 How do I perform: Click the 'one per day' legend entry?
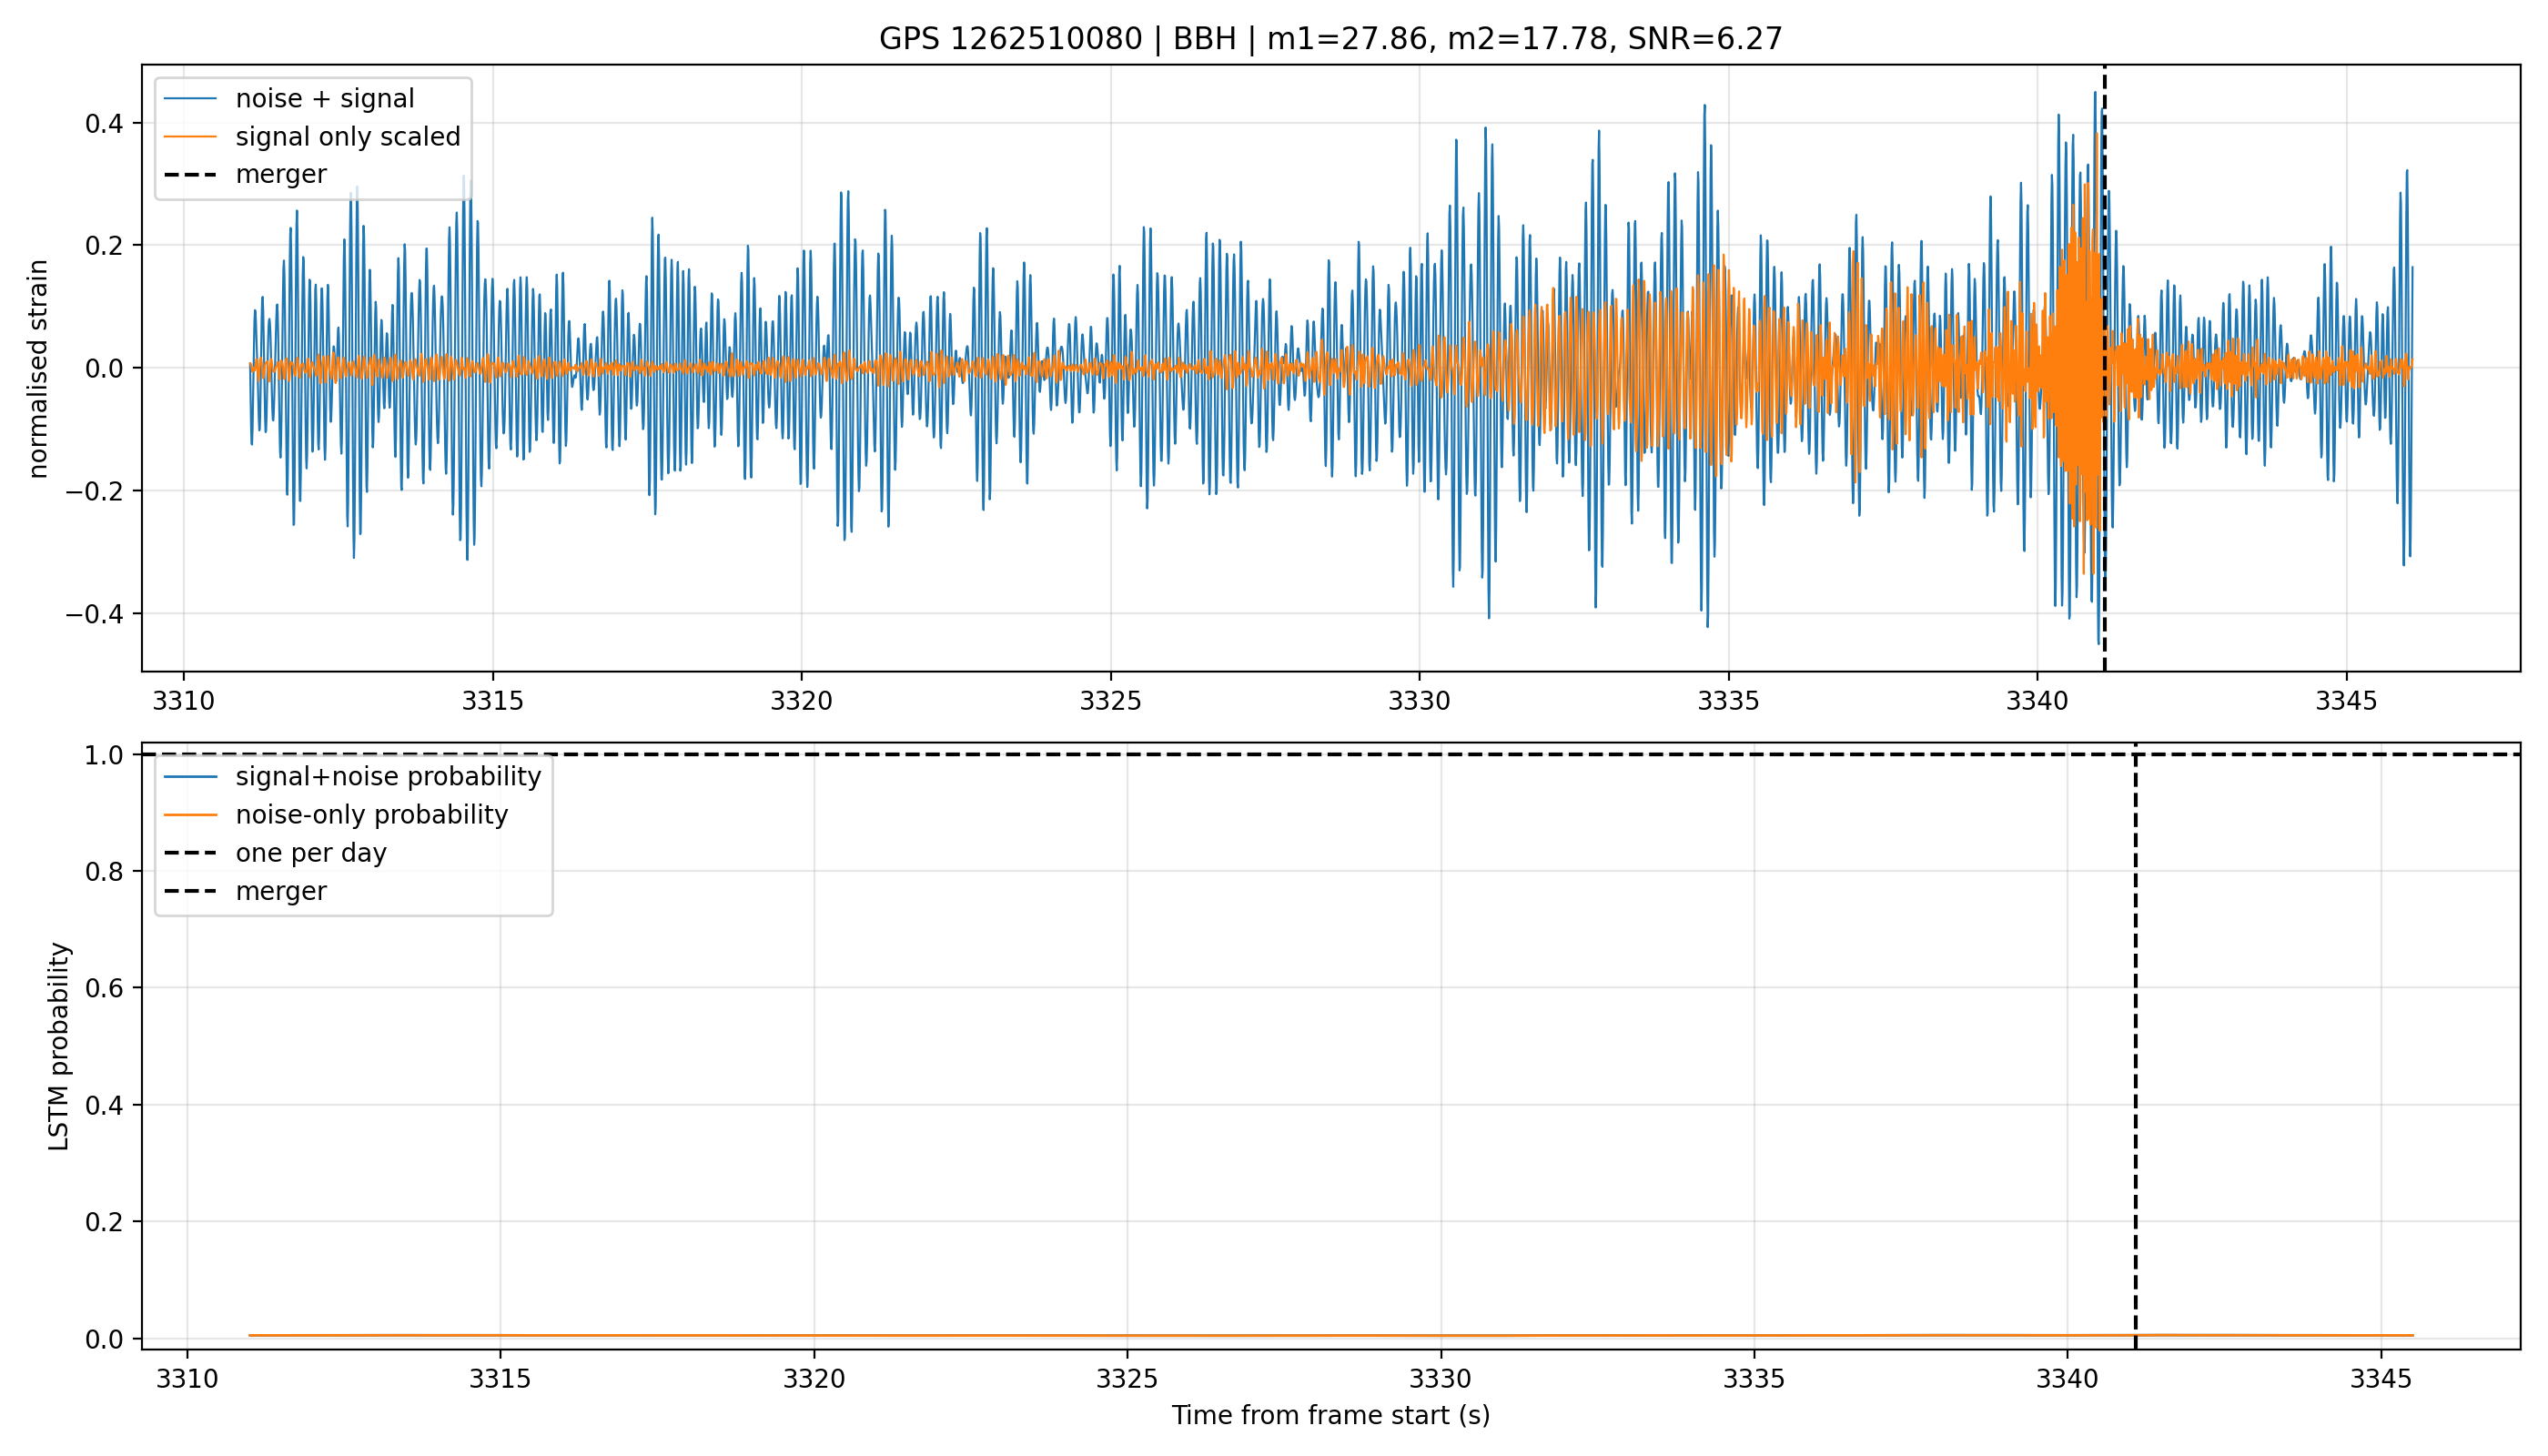pyautogui.click(x=311, y=852)
